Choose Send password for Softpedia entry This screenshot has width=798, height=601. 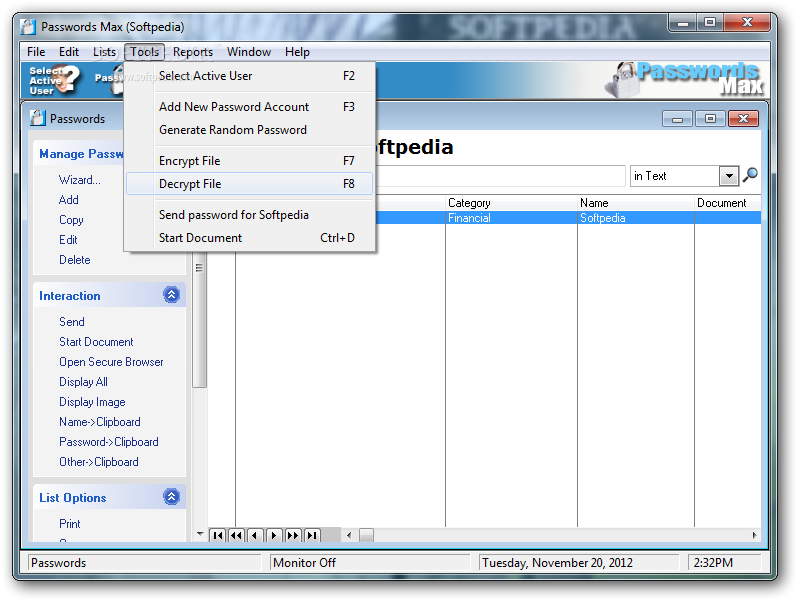[x=249, y=215]
